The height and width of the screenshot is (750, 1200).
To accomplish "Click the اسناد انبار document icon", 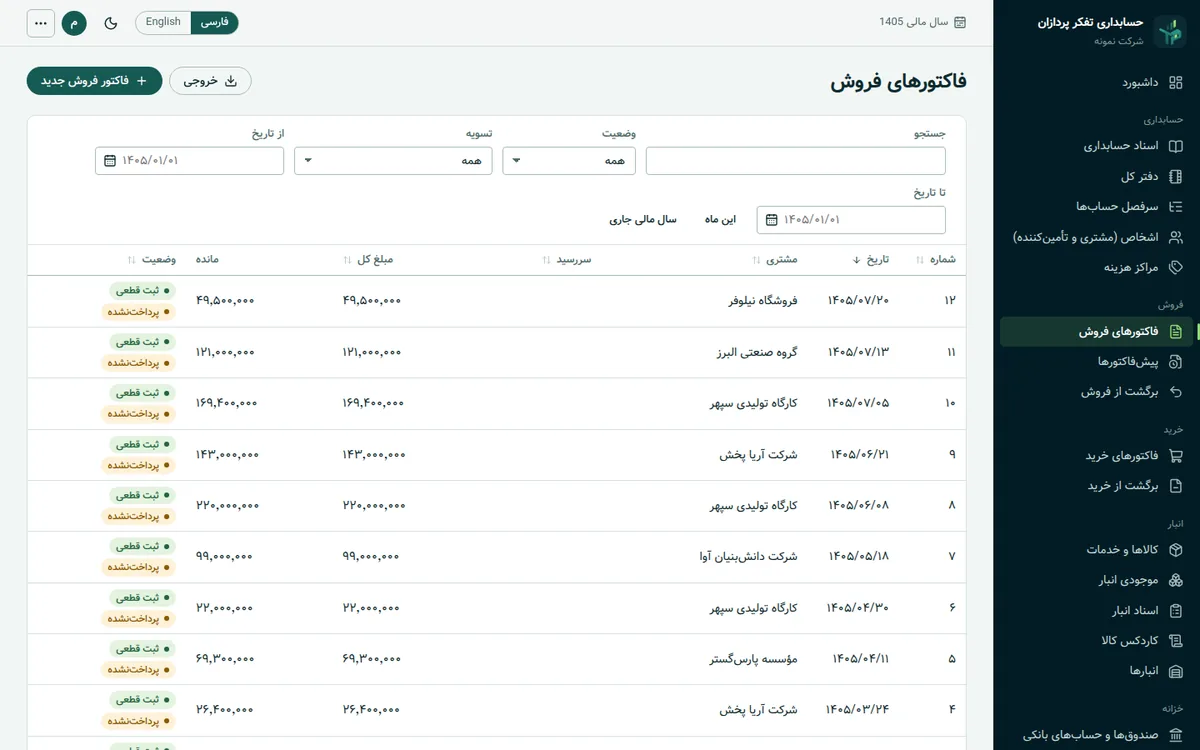I will pyautogui.click(x=1175, y=610).
